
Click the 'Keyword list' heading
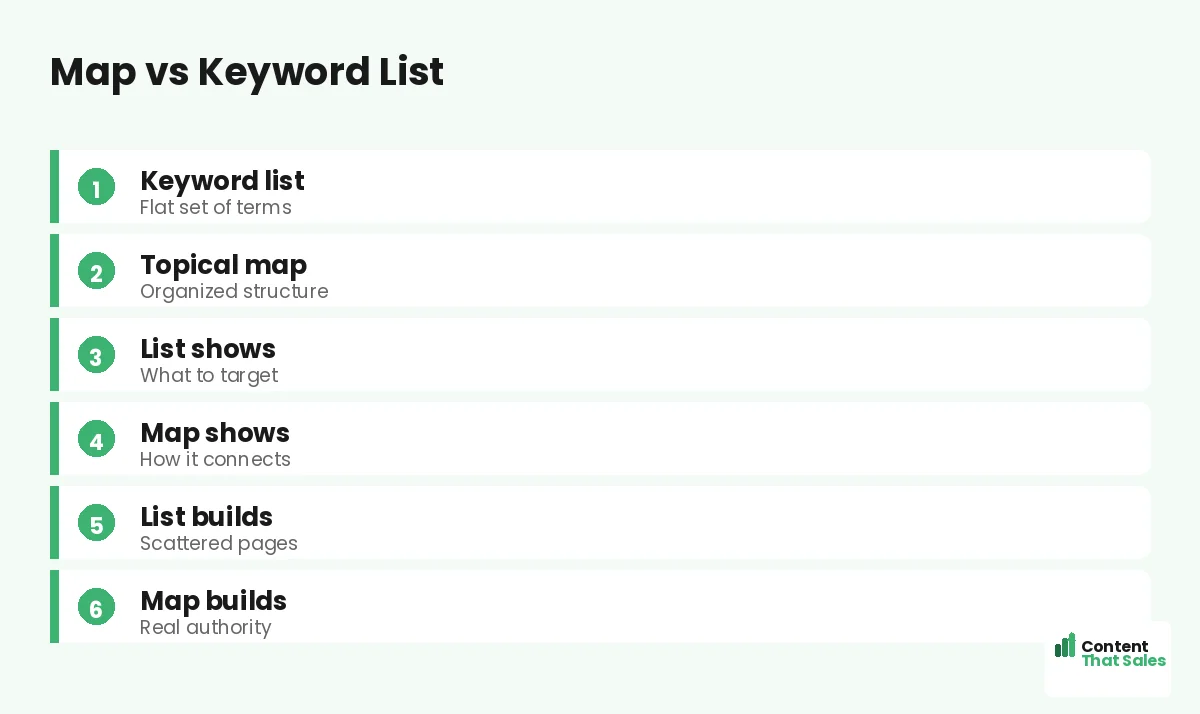222,181
